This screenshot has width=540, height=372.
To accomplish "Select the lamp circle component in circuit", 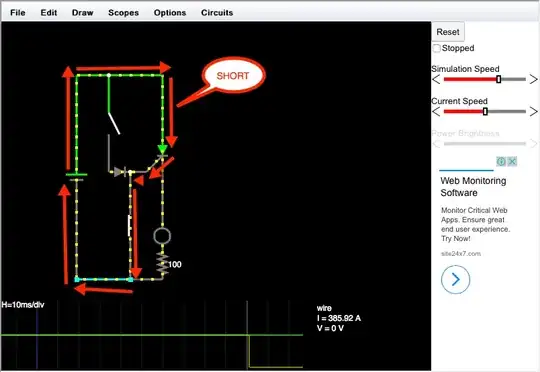I will point(162,236).
